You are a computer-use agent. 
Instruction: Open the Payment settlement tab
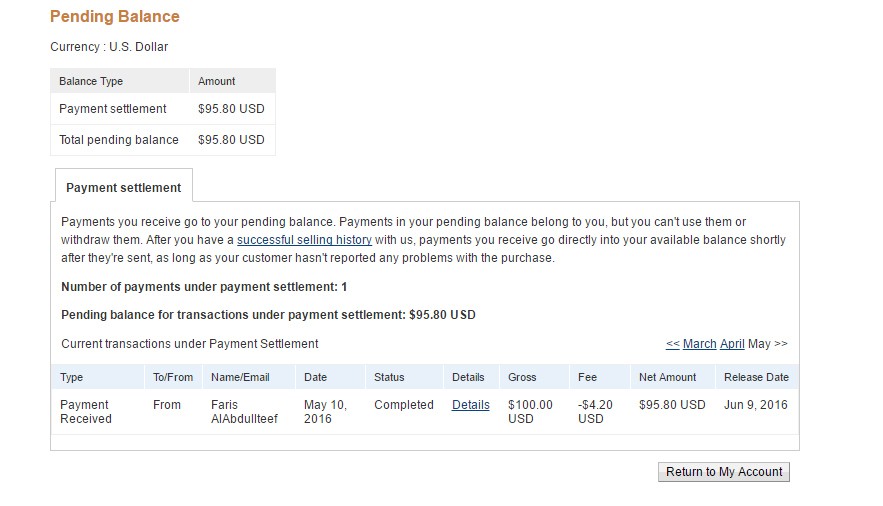[123, 187]
